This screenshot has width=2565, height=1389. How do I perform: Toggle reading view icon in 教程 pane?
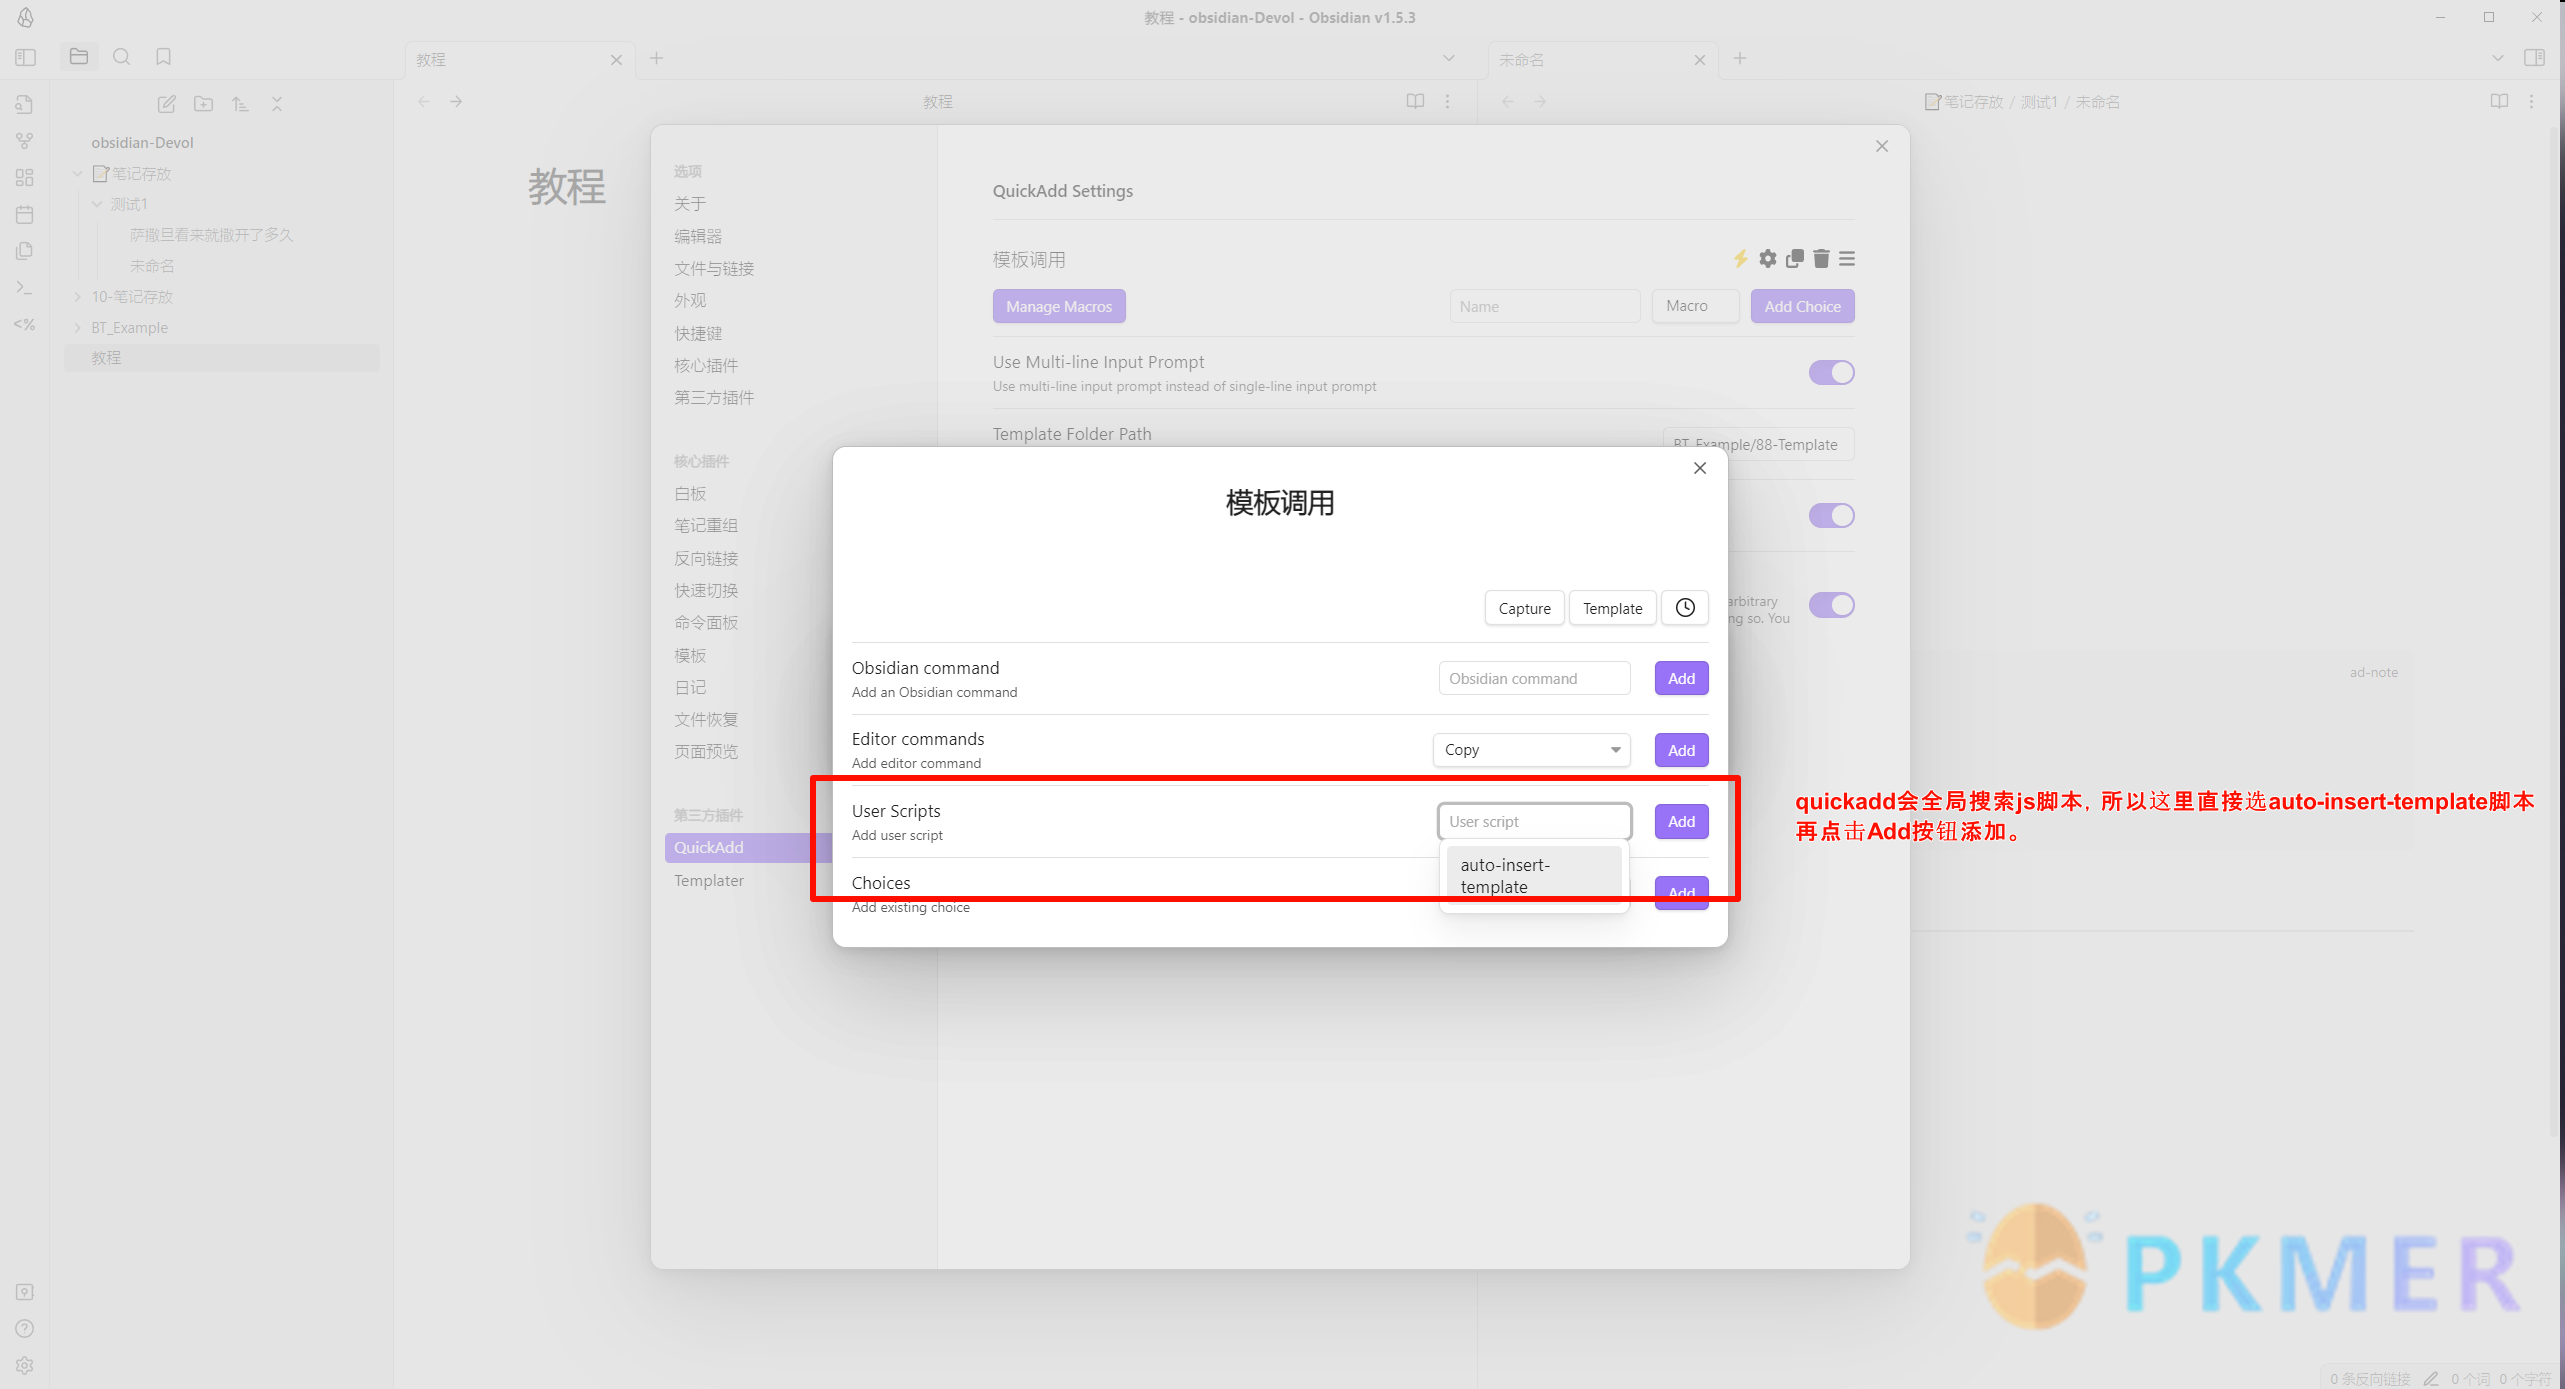(x=1415, y=102)
